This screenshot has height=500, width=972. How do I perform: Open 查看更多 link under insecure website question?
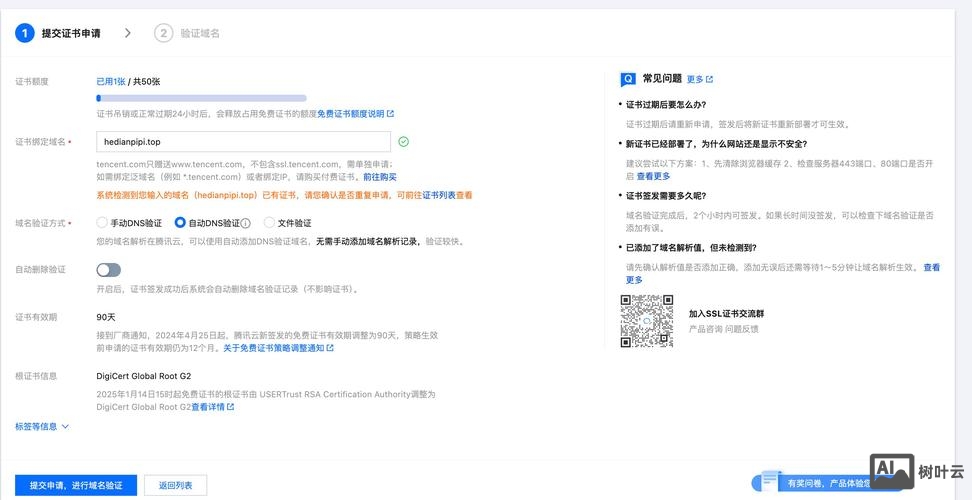pos(653,176)
